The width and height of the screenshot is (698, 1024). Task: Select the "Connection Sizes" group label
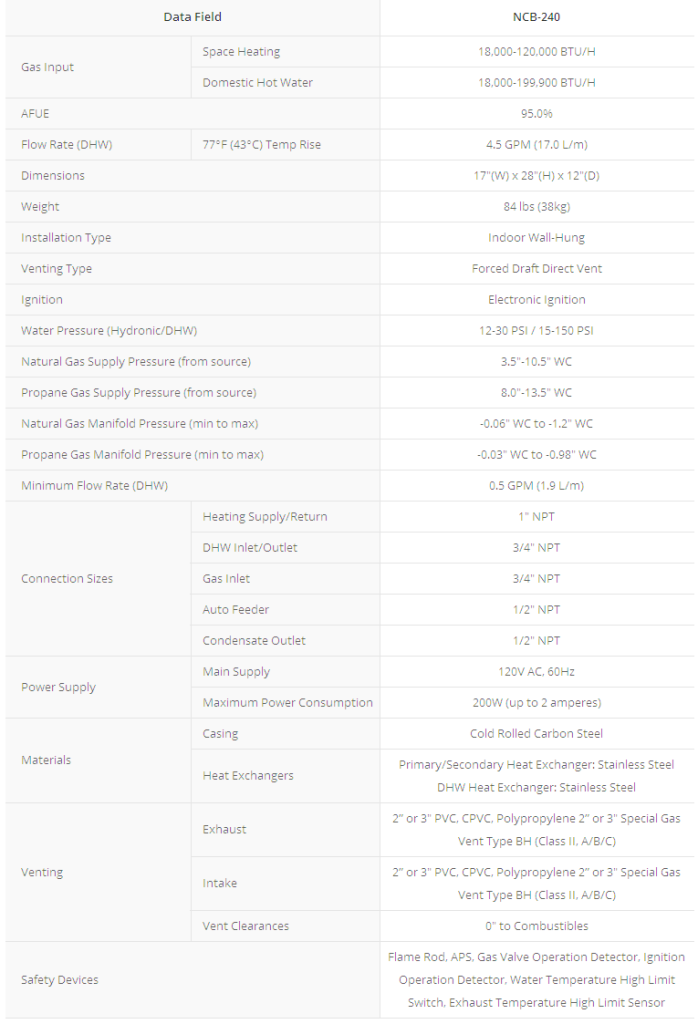click(x=67, y=579)
